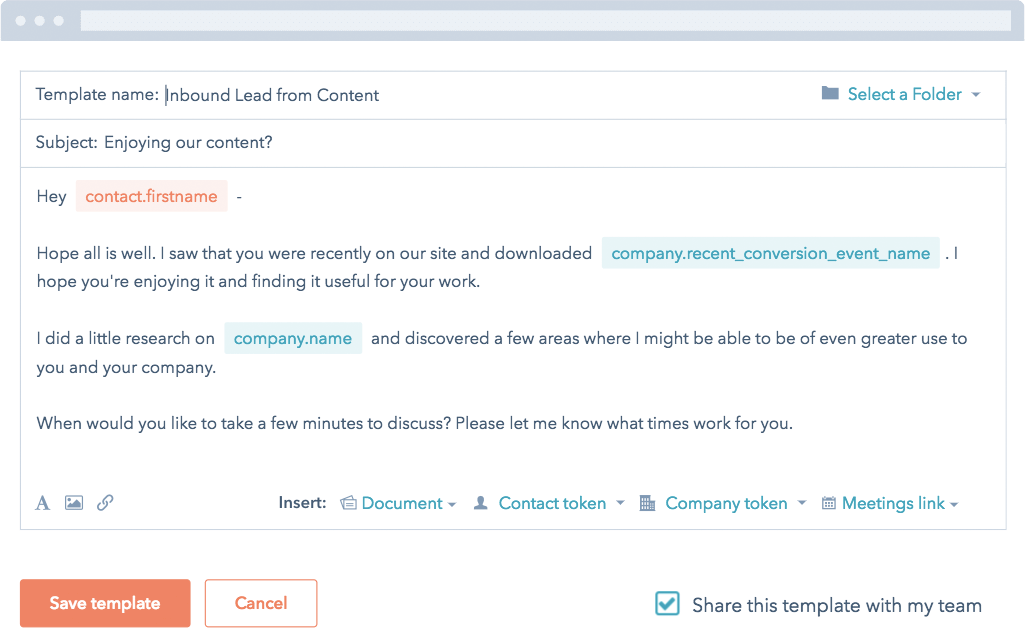Select the contact.firstname token
The width and height of the screenshot is (1025, 641).
[x=151, y=196]
